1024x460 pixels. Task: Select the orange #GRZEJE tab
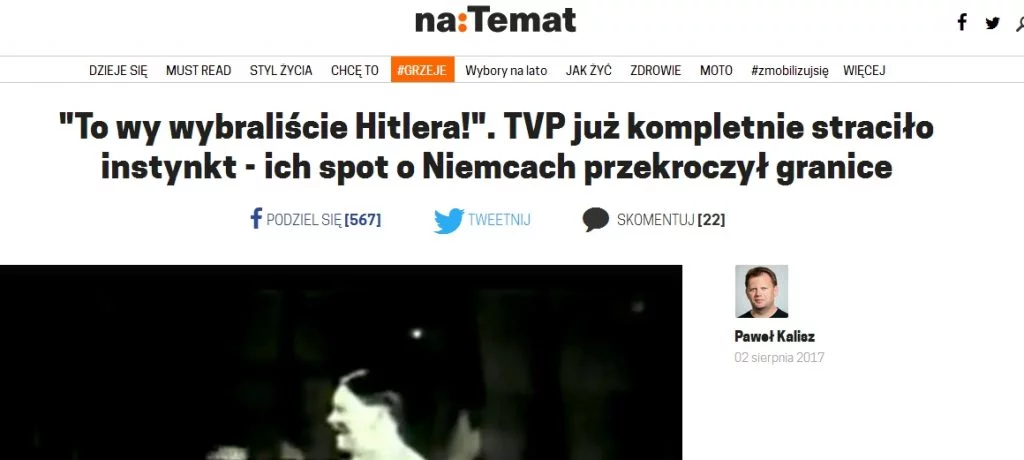423,70
